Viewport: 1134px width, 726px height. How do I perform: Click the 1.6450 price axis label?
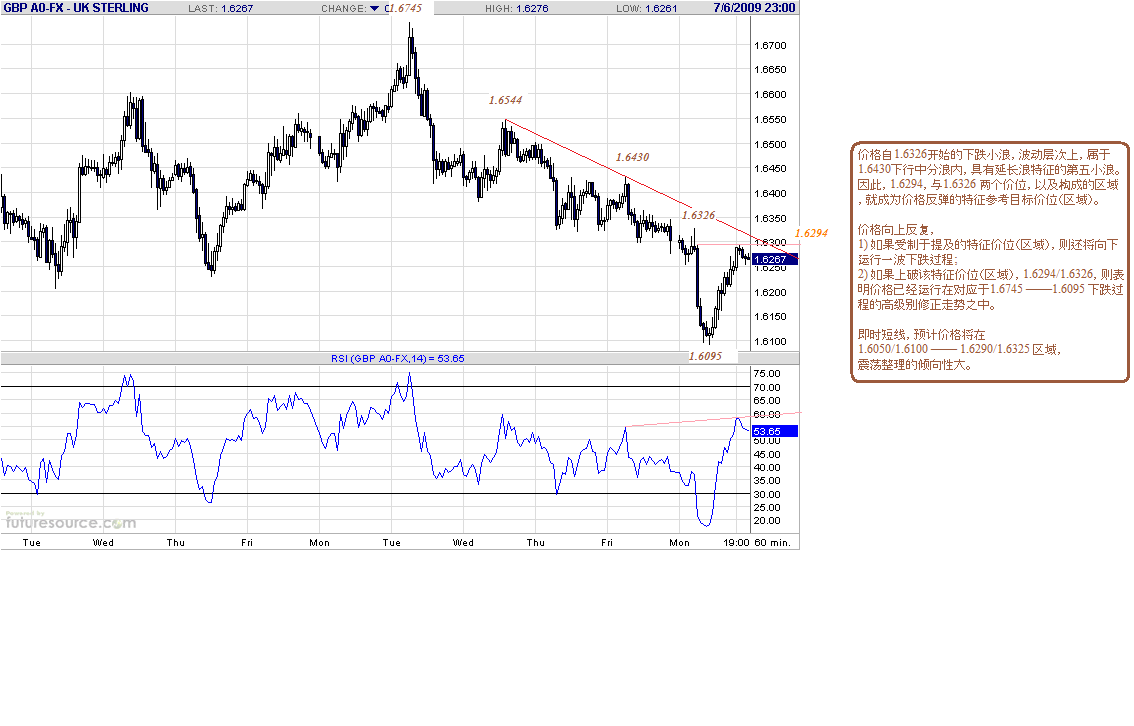[x=770, y=168]
